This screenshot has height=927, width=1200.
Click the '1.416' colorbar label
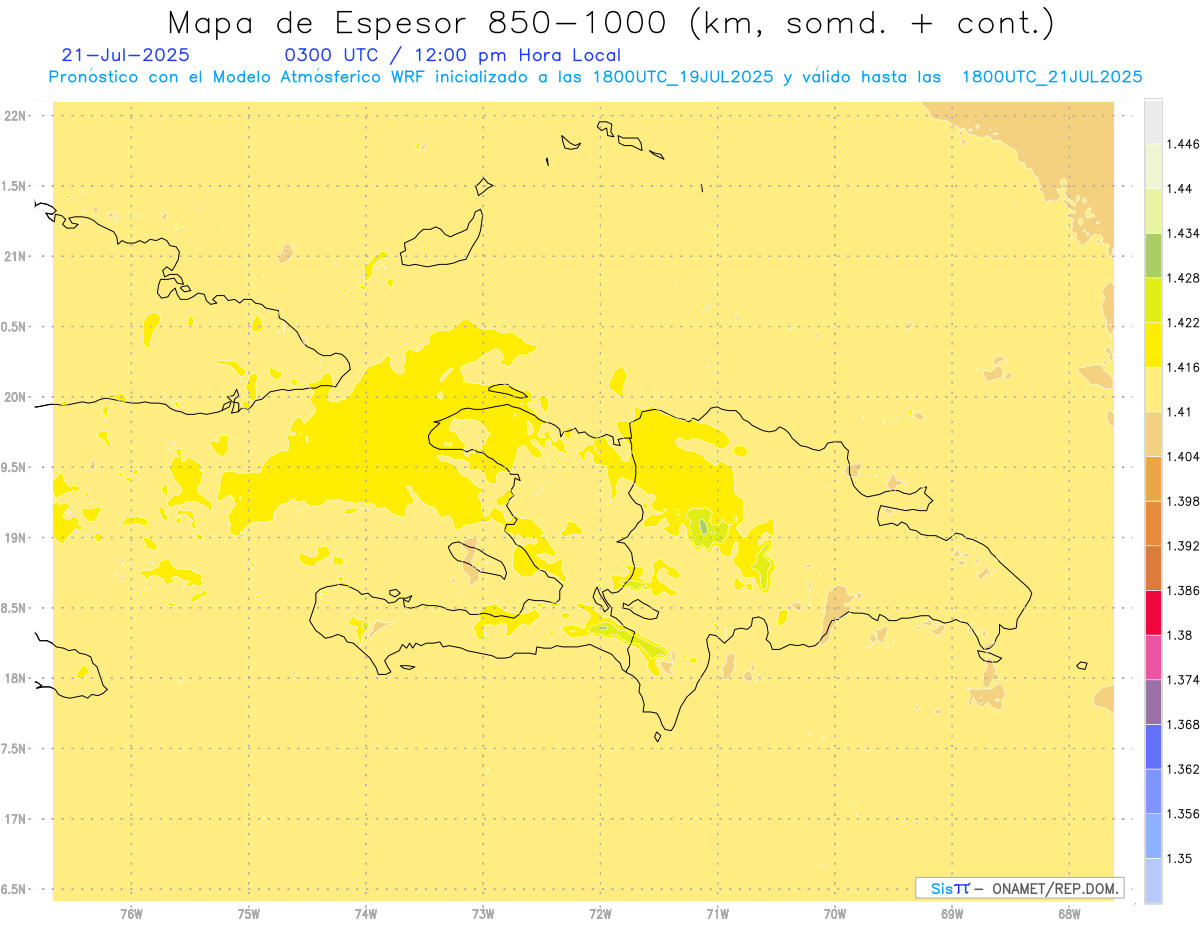click(x=1183, y=367)
